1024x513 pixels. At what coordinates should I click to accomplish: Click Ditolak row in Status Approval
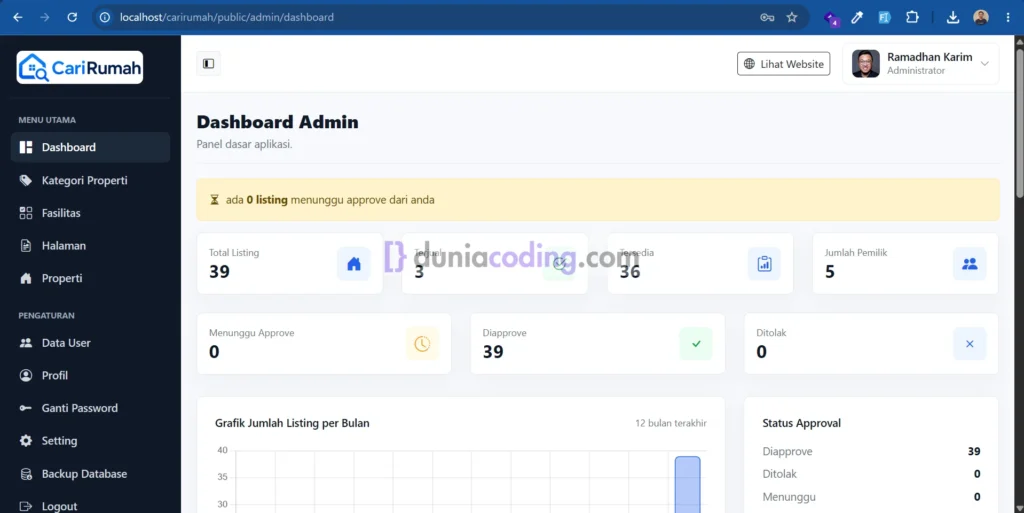tap(871, 474)
